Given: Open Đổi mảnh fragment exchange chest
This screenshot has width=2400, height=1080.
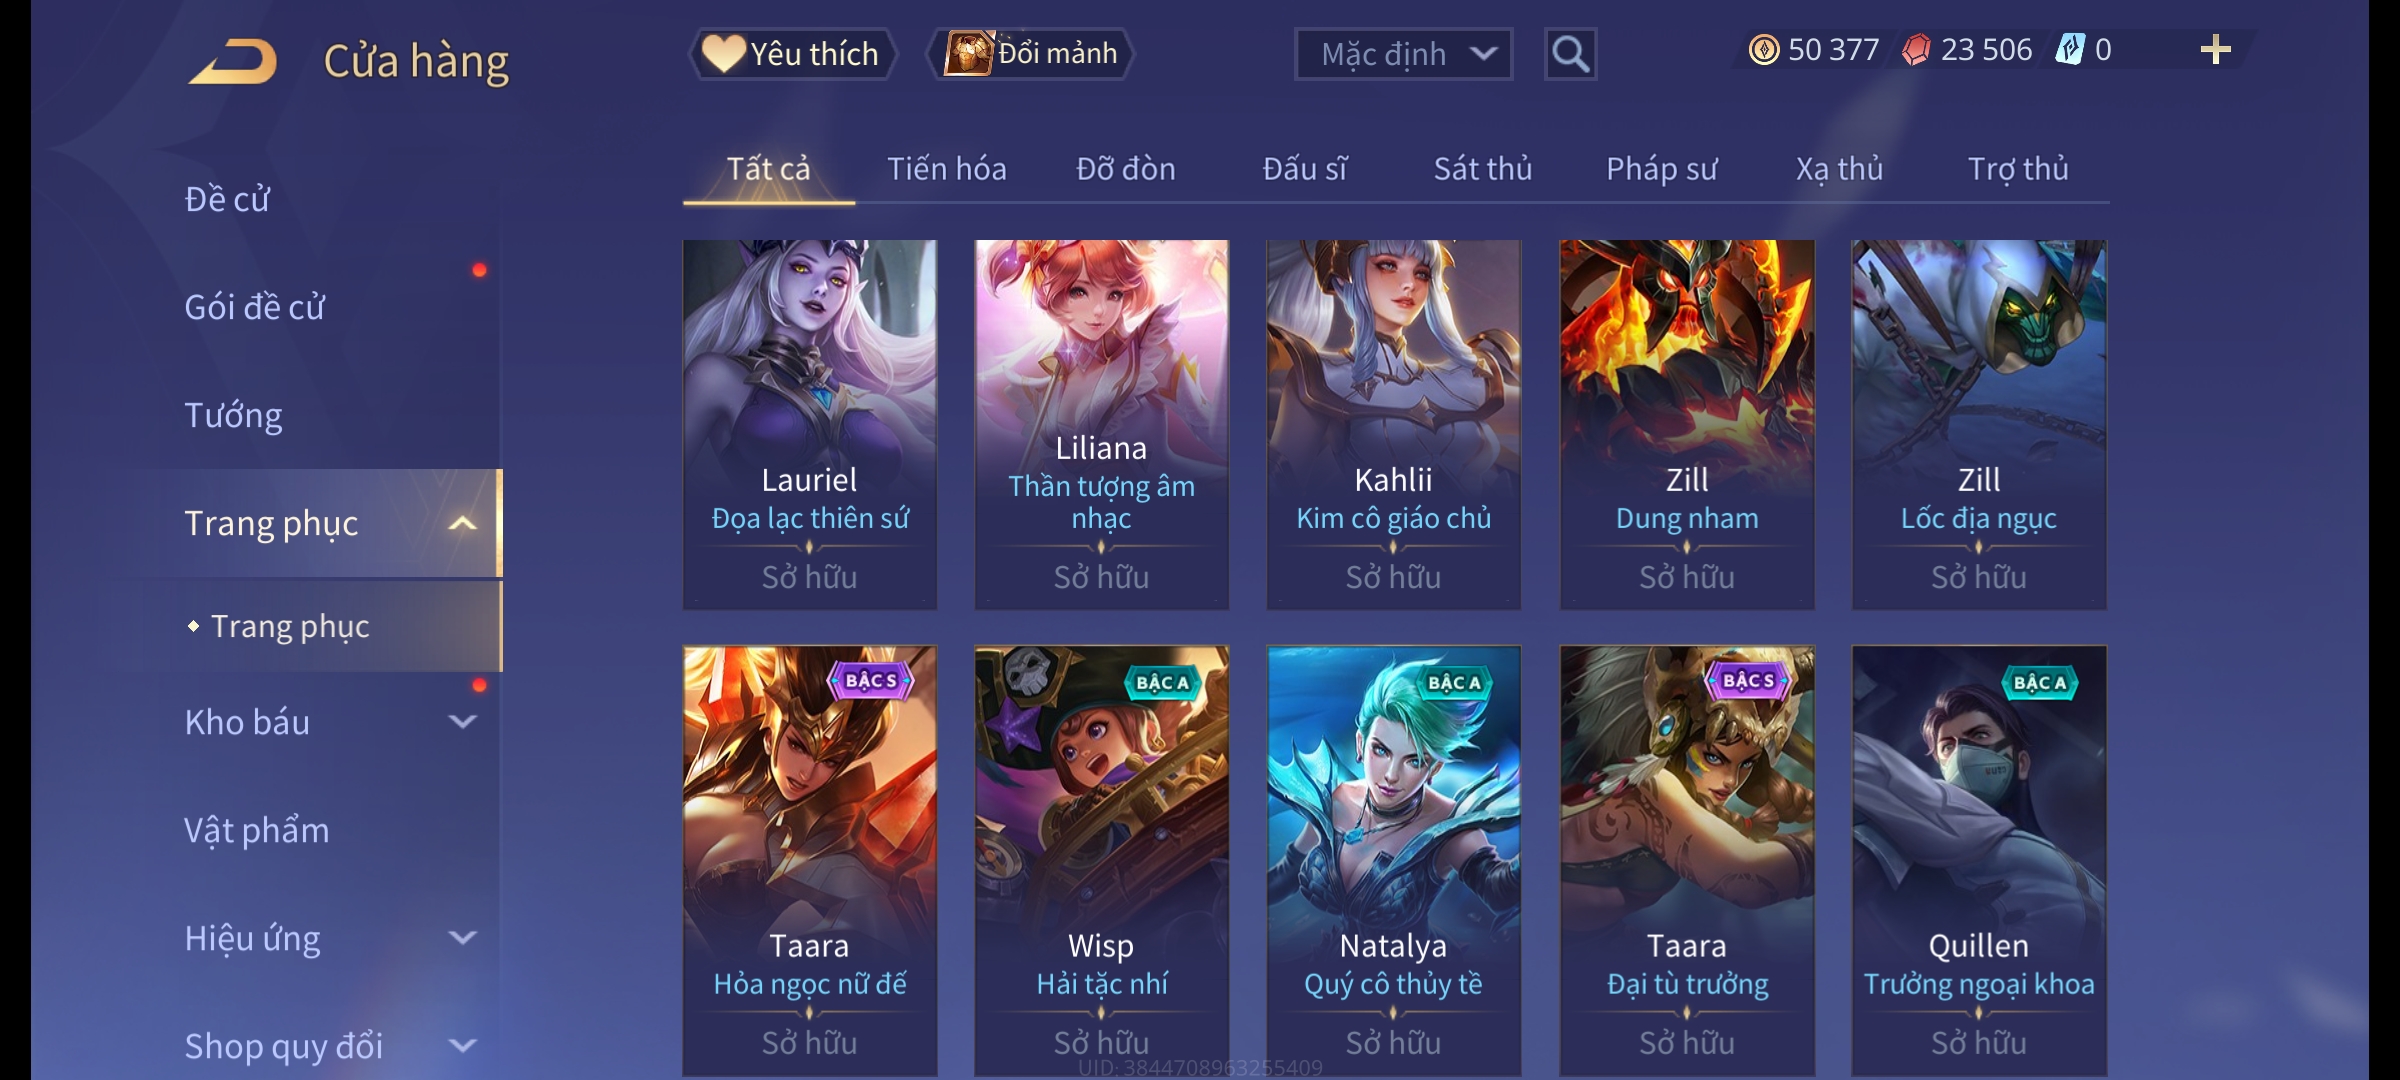Looking at the screenshot, I should coord(1031,54).
